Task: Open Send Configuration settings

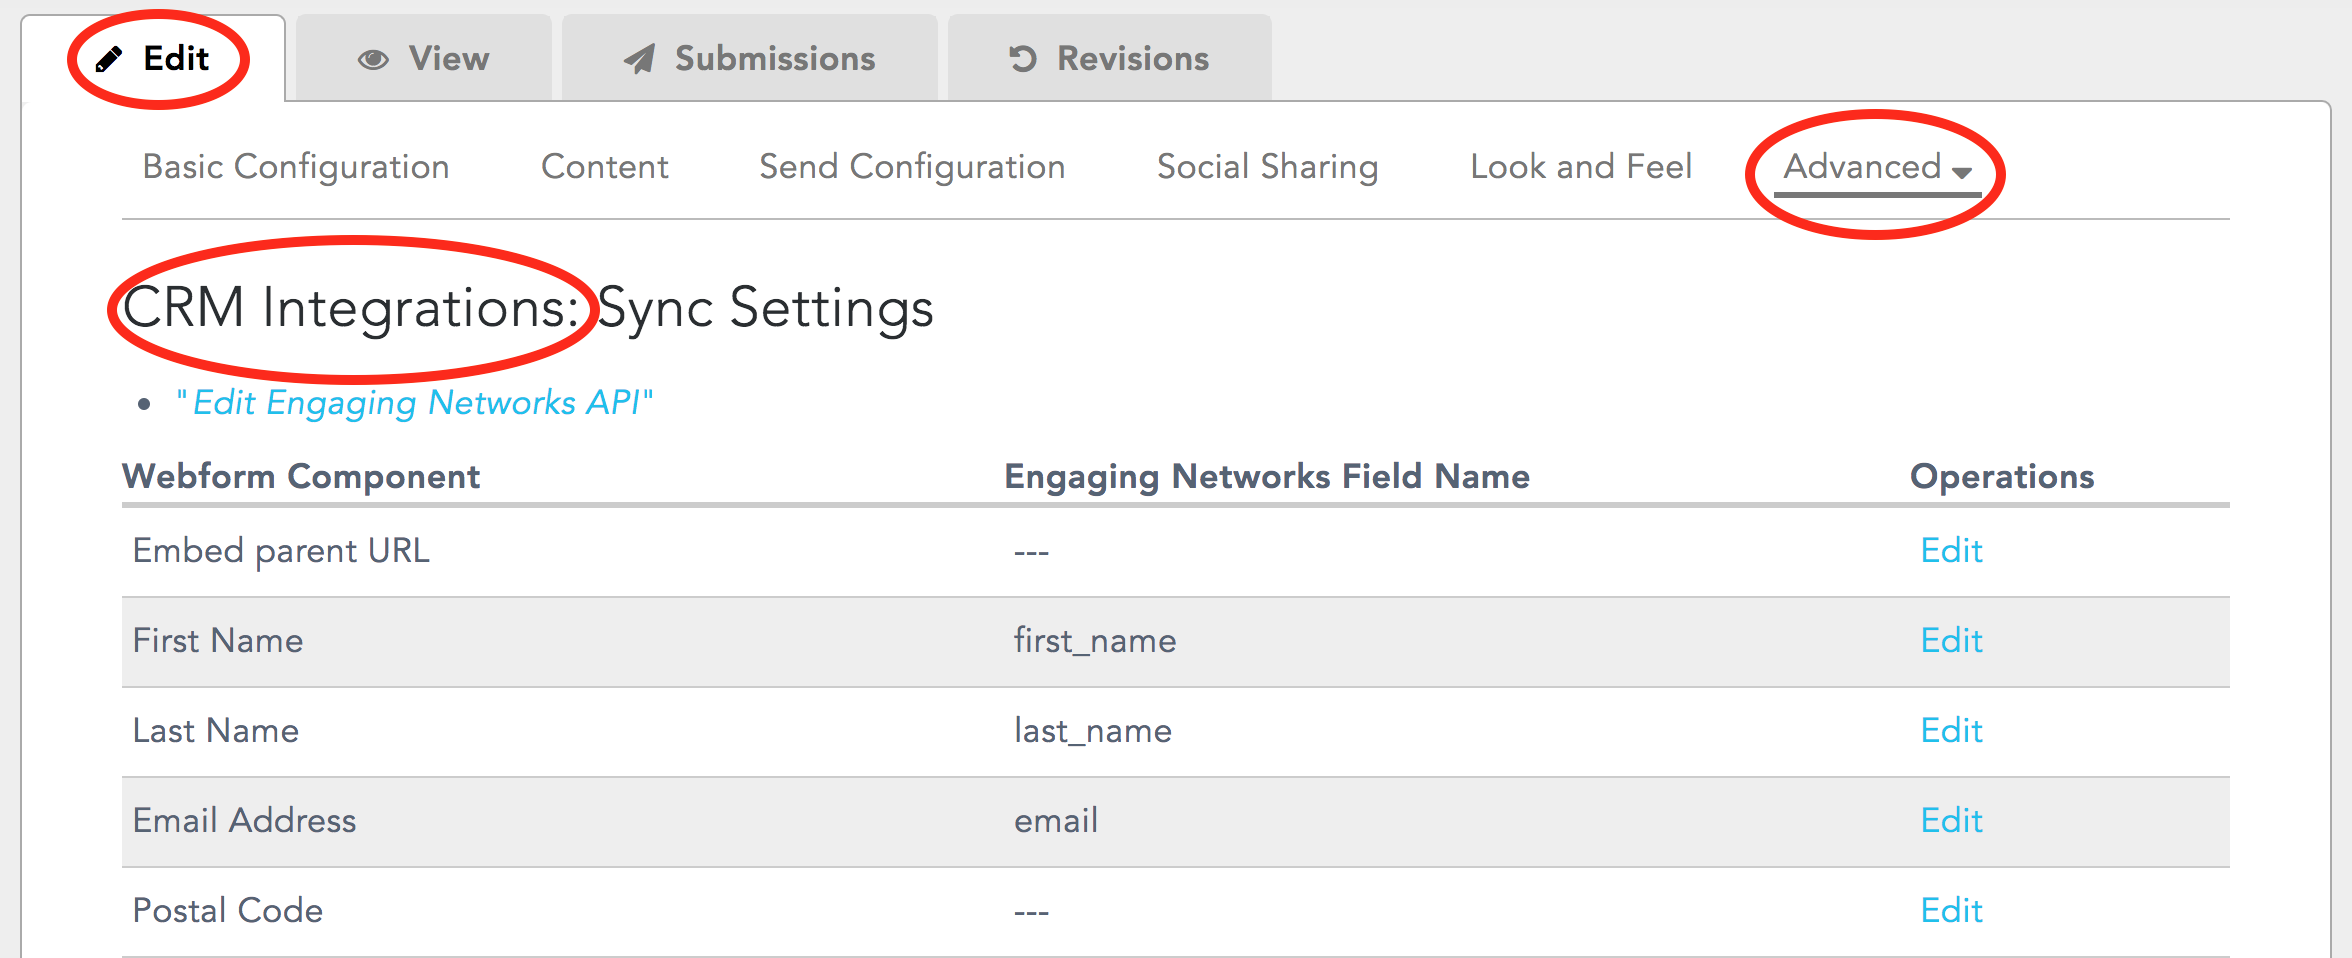Action: pos(912,166)
